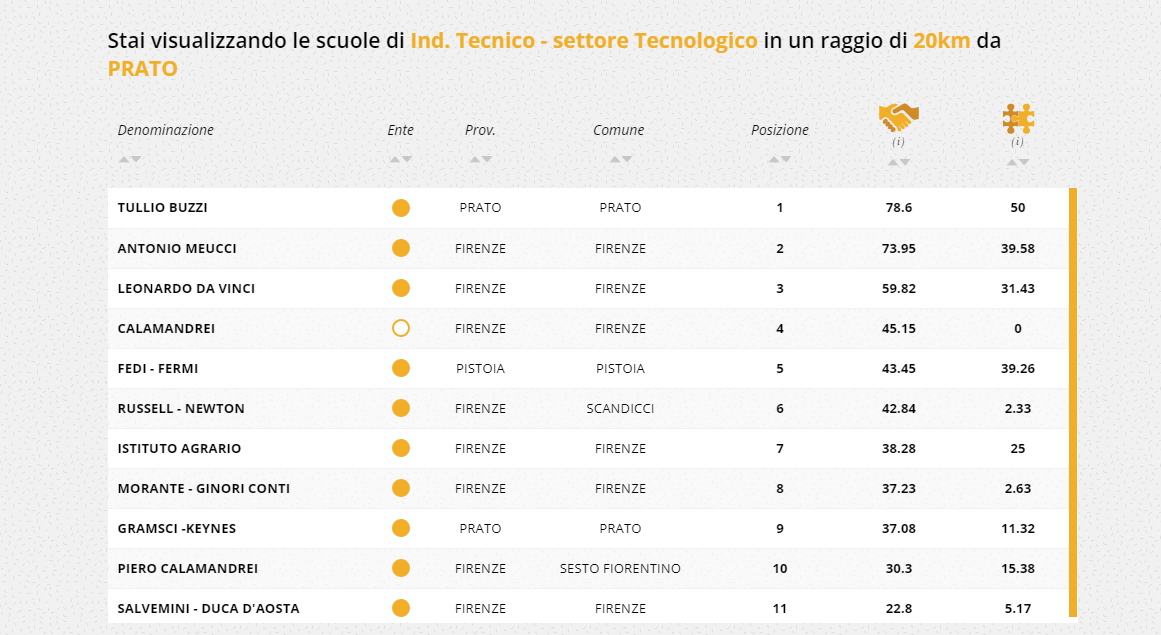This screenshot has width=1161, height=635.
Task: Click the empty Ente circle for Calamandrei
Action: click(x=401, y=328)
